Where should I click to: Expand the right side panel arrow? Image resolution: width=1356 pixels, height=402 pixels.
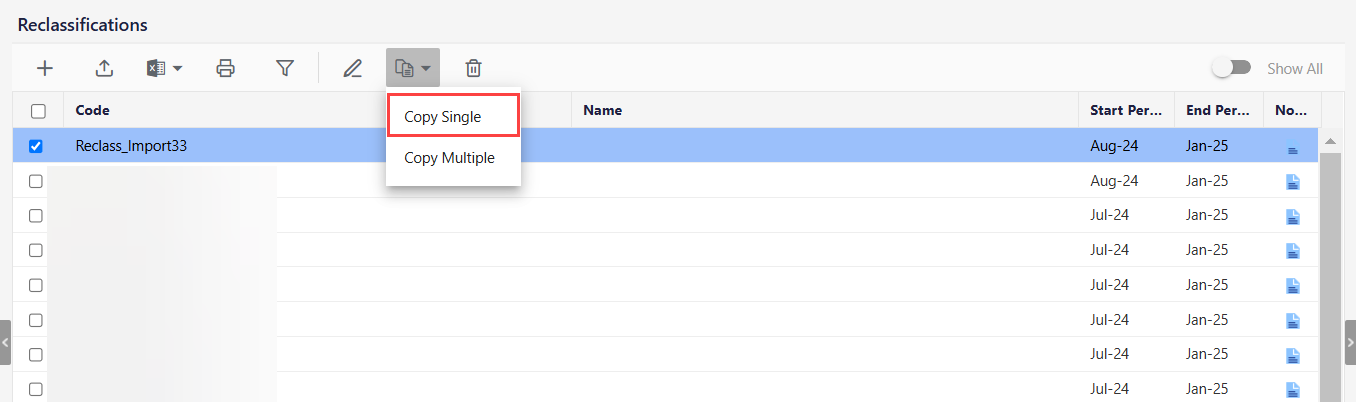[1350, 343]
